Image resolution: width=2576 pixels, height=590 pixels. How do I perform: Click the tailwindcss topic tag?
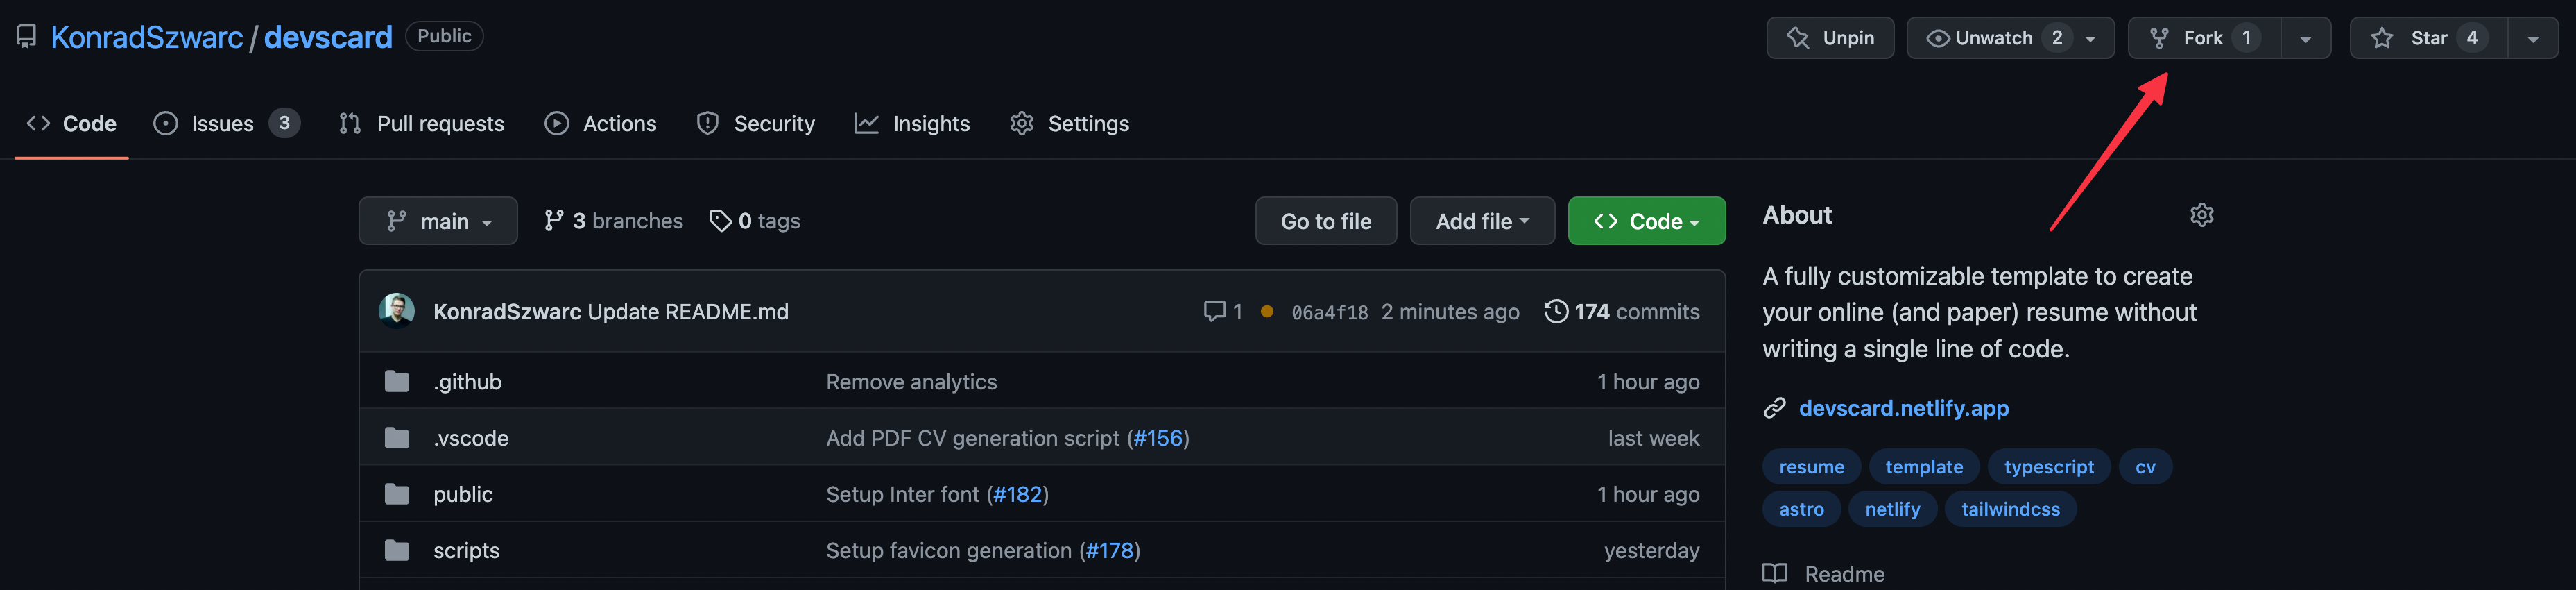[2010, 509]
